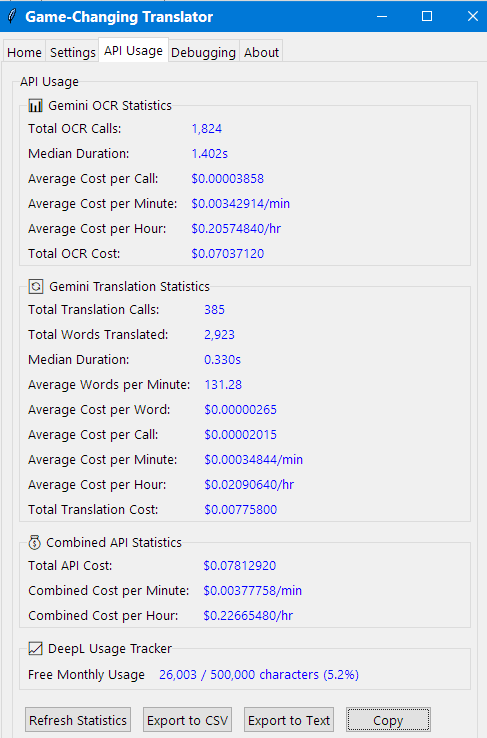Click the Free Monthly Usage label
The image size is (487, 738).
pos(86,674)
